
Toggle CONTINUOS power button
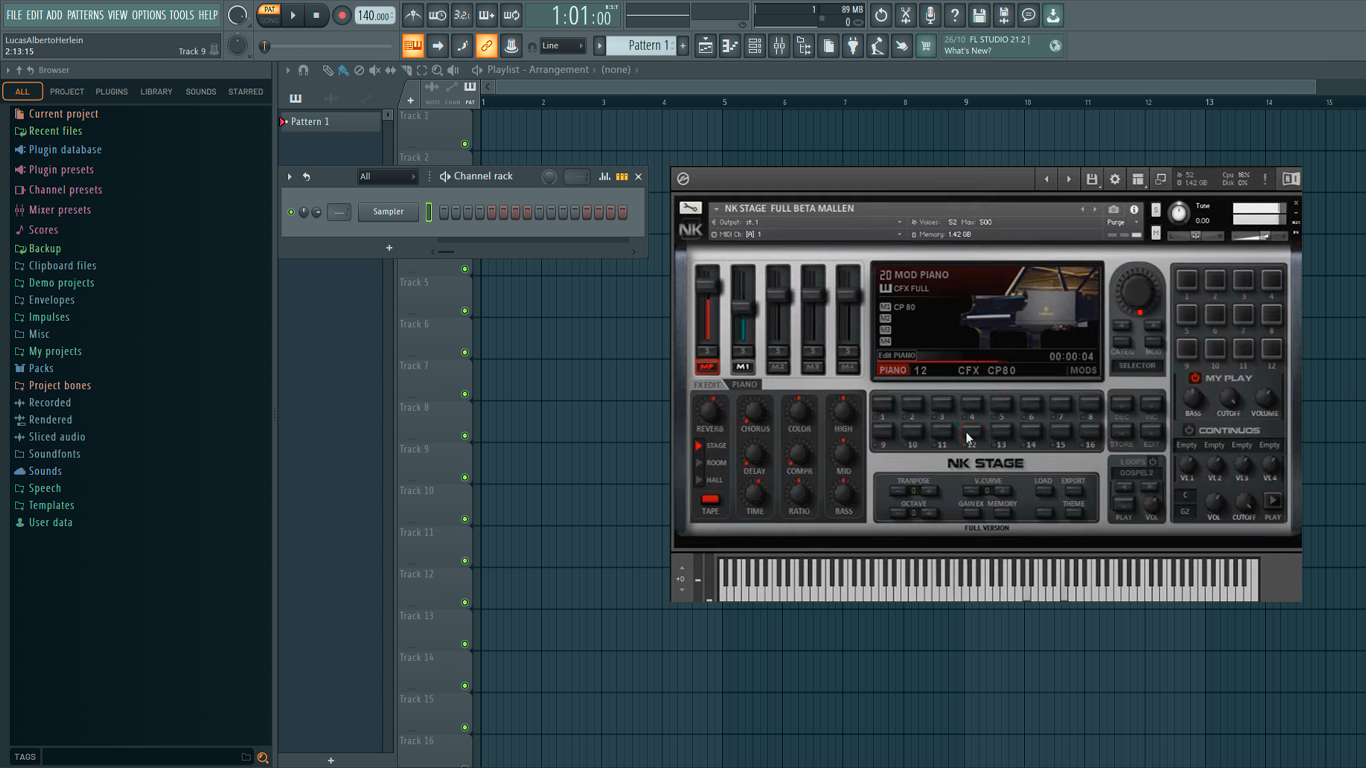click(x=1188, y=430)
